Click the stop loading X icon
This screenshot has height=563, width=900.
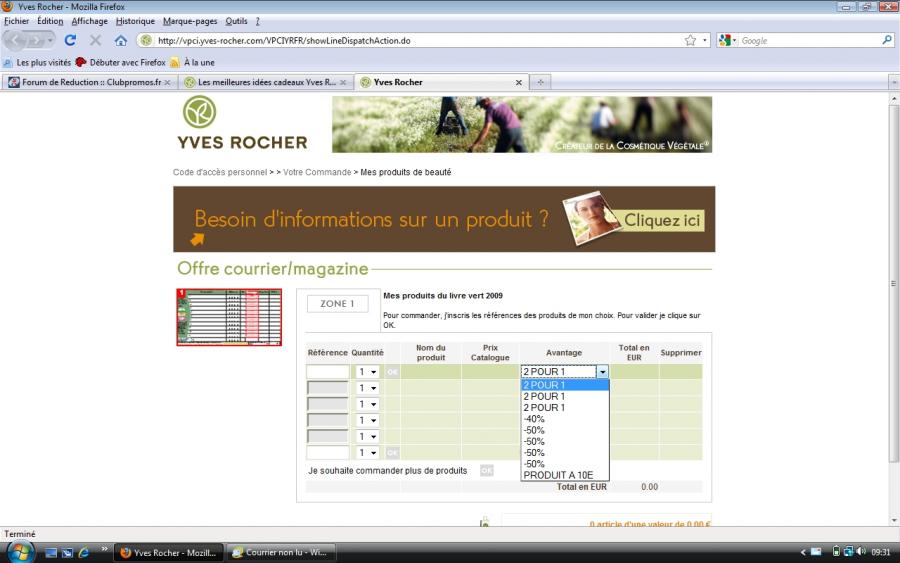(96, 41)
